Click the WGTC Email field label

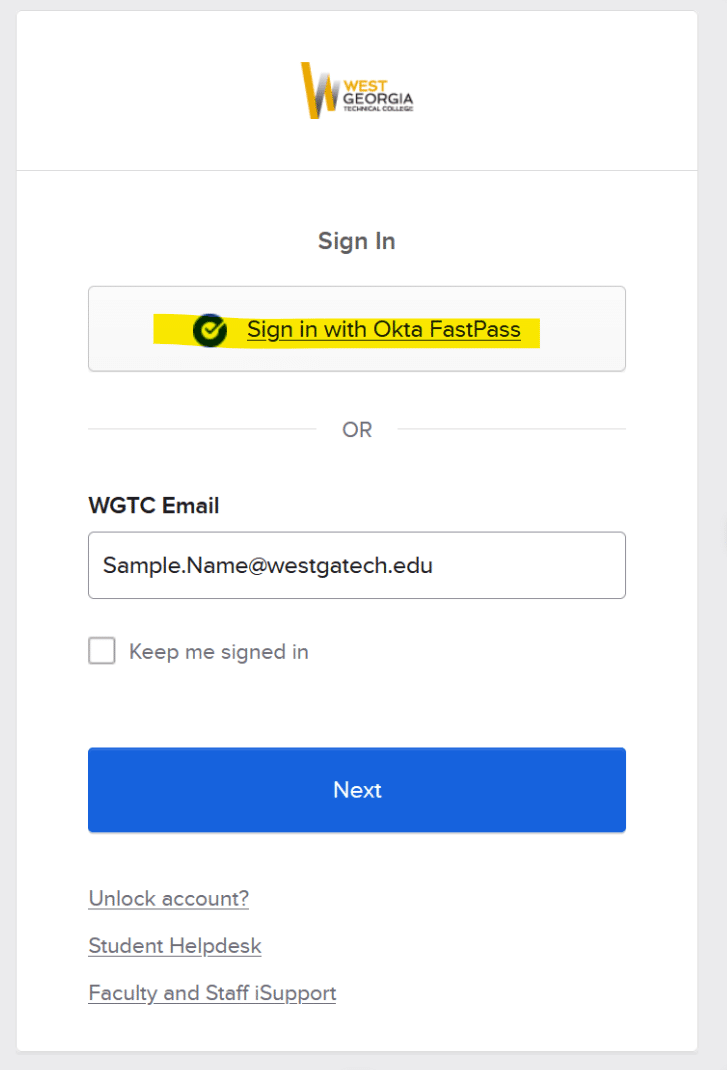pyautogui.click(x=153, y=505)
